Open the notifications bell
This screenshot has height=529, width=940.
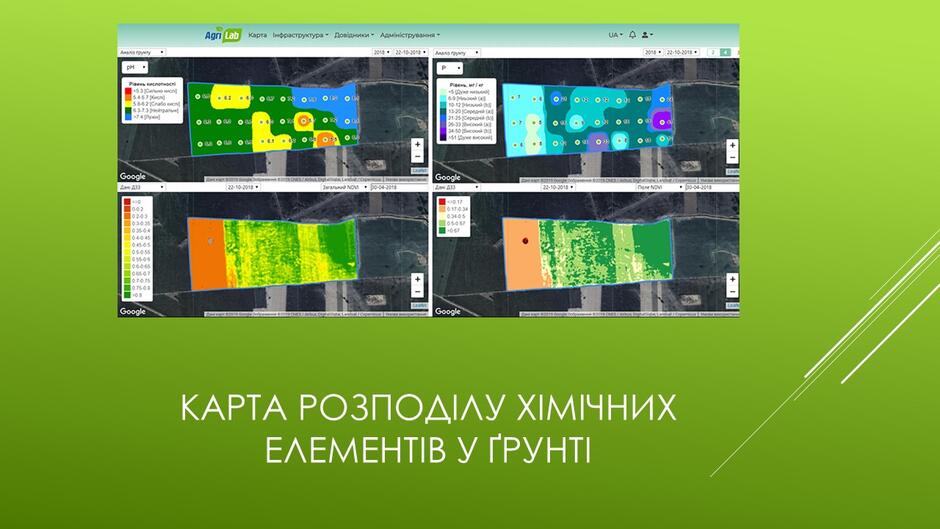pyautogui.click(x=632, y=35)
